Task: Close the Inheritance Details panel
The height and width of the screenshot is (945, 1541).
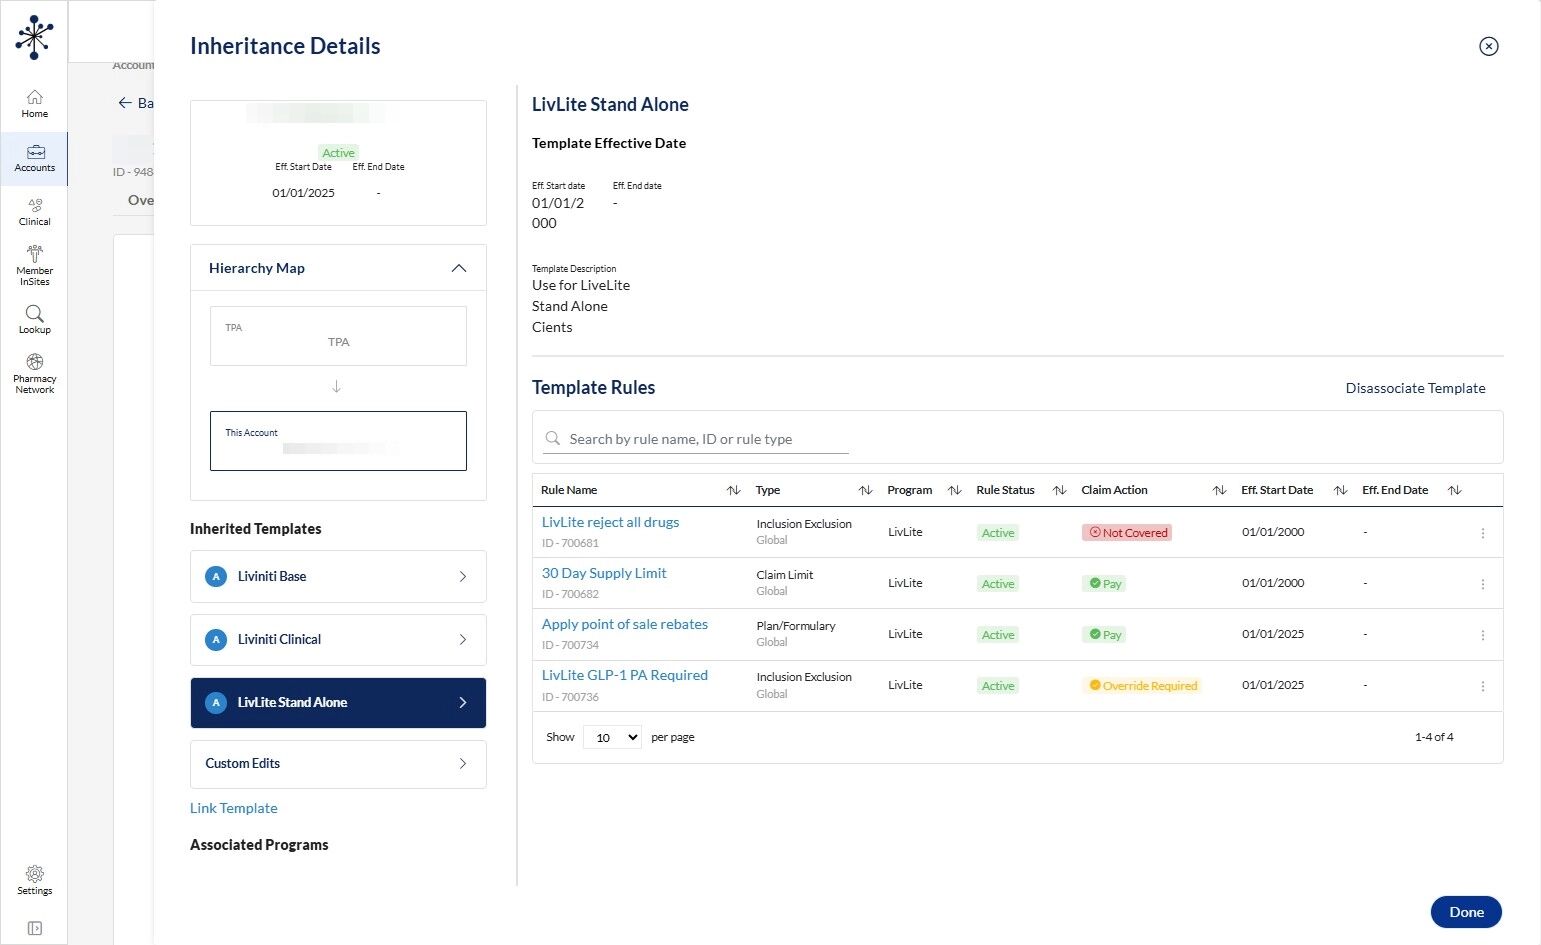Action: click(1488, 46)
